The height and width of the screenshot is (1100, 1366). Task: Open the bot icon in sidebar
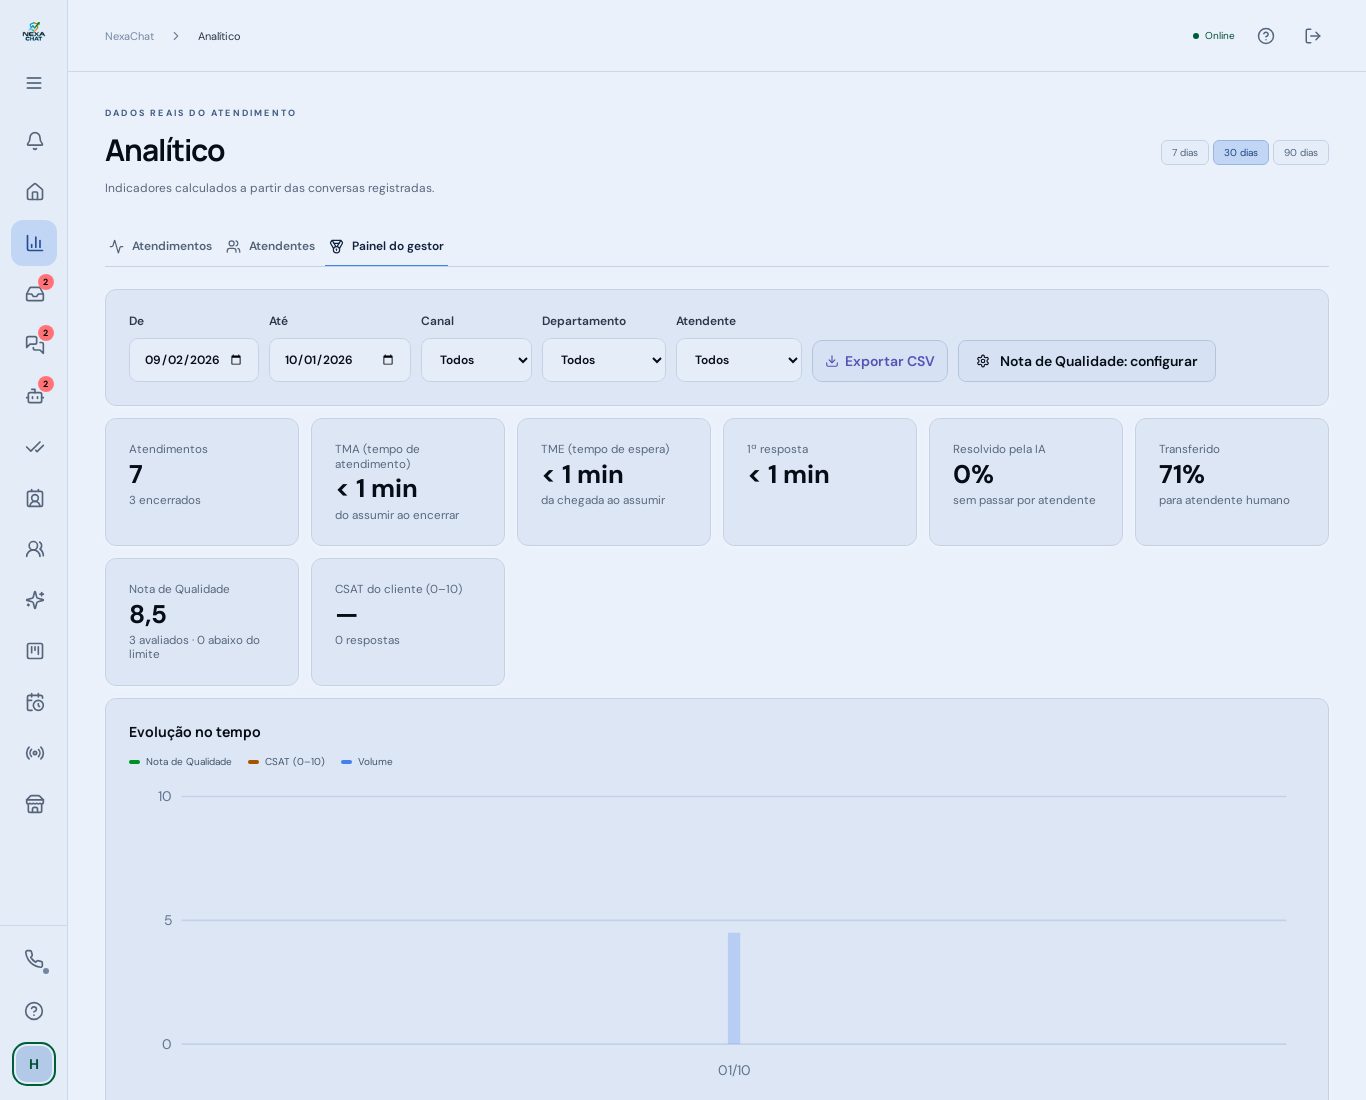coord(34,396)
